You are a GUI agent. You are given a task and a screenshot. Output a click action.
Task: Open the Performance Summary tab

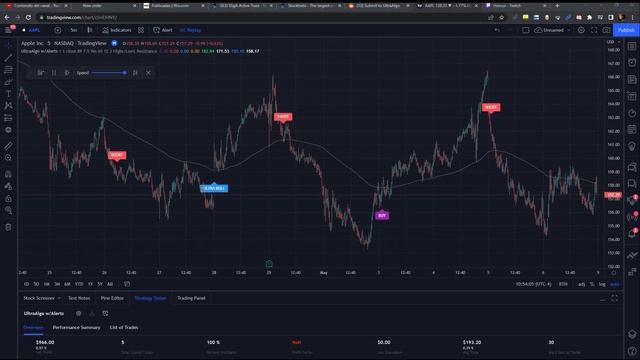pos(76,327)
